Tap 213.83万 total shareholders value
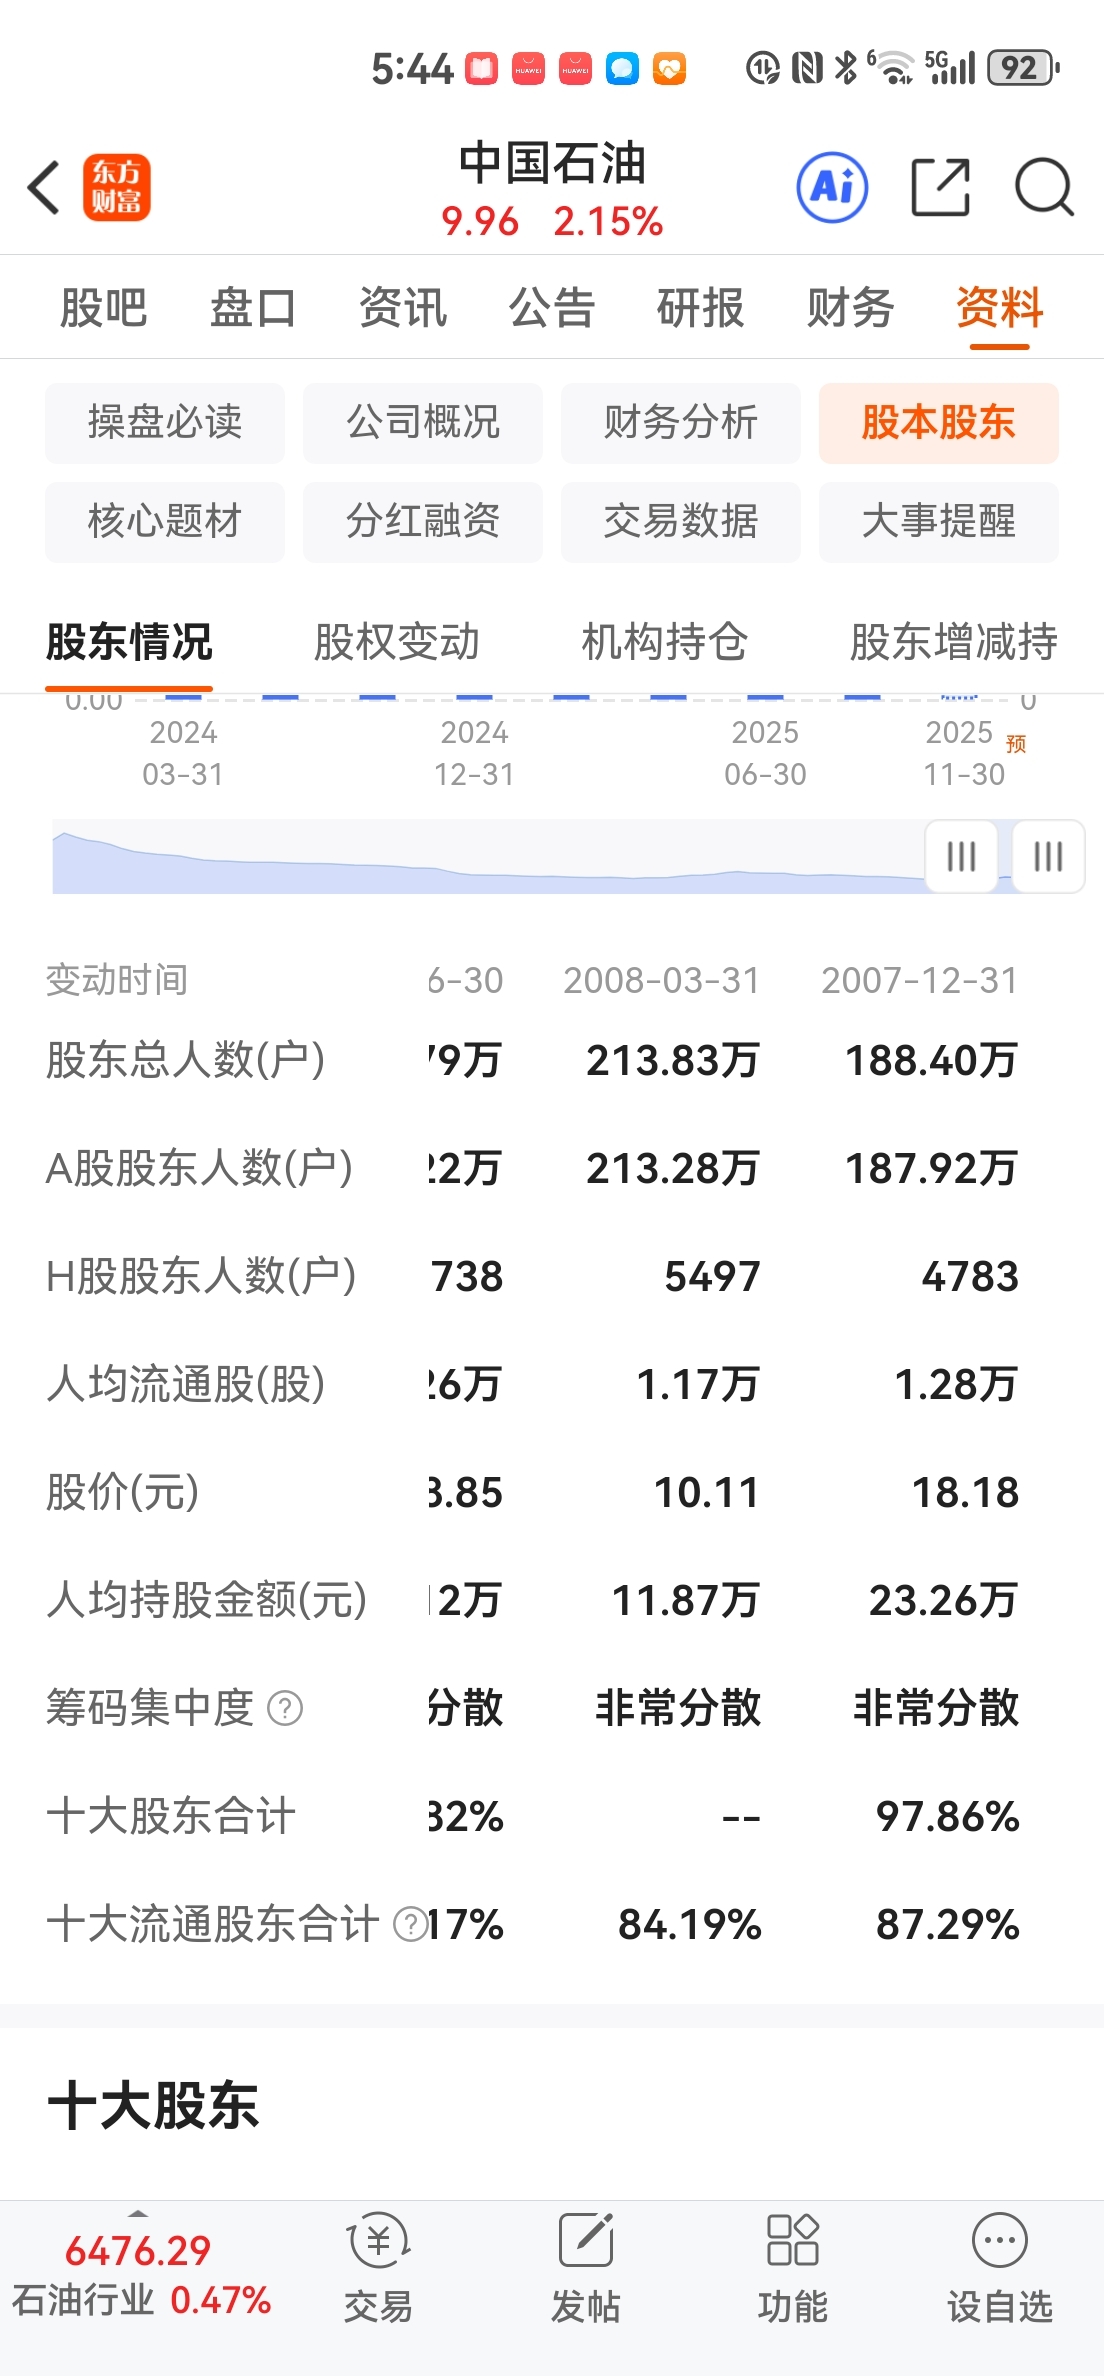 (673, 1061)
